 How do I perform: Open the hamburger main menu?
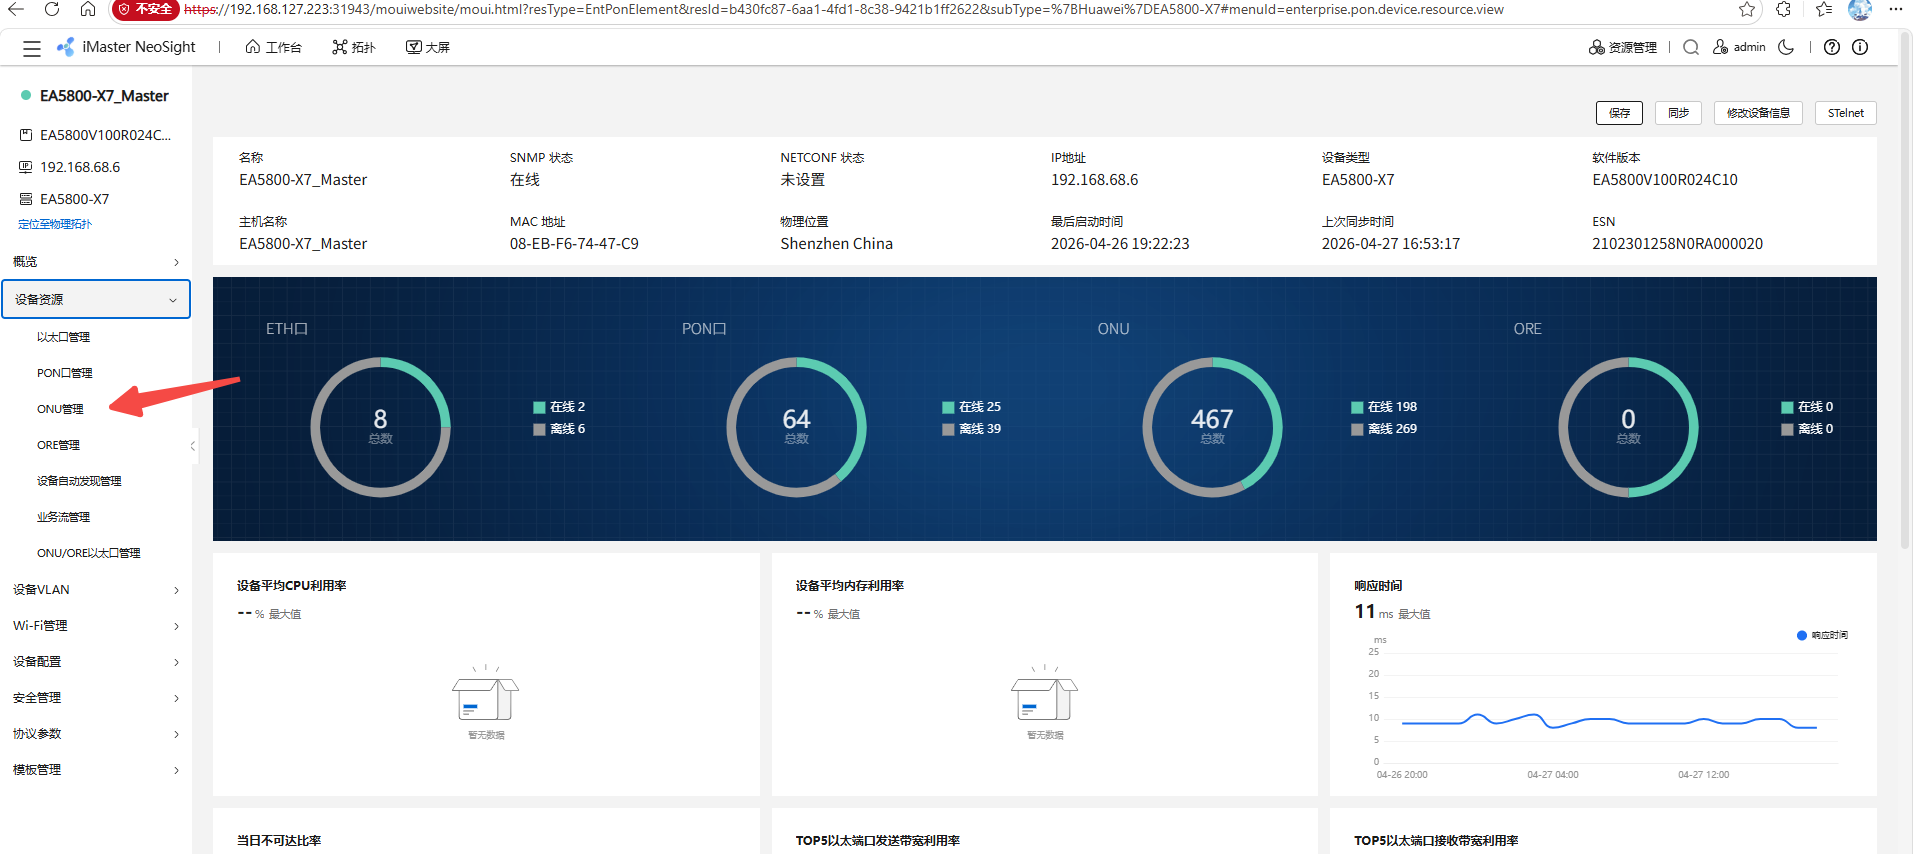[32, 48]
